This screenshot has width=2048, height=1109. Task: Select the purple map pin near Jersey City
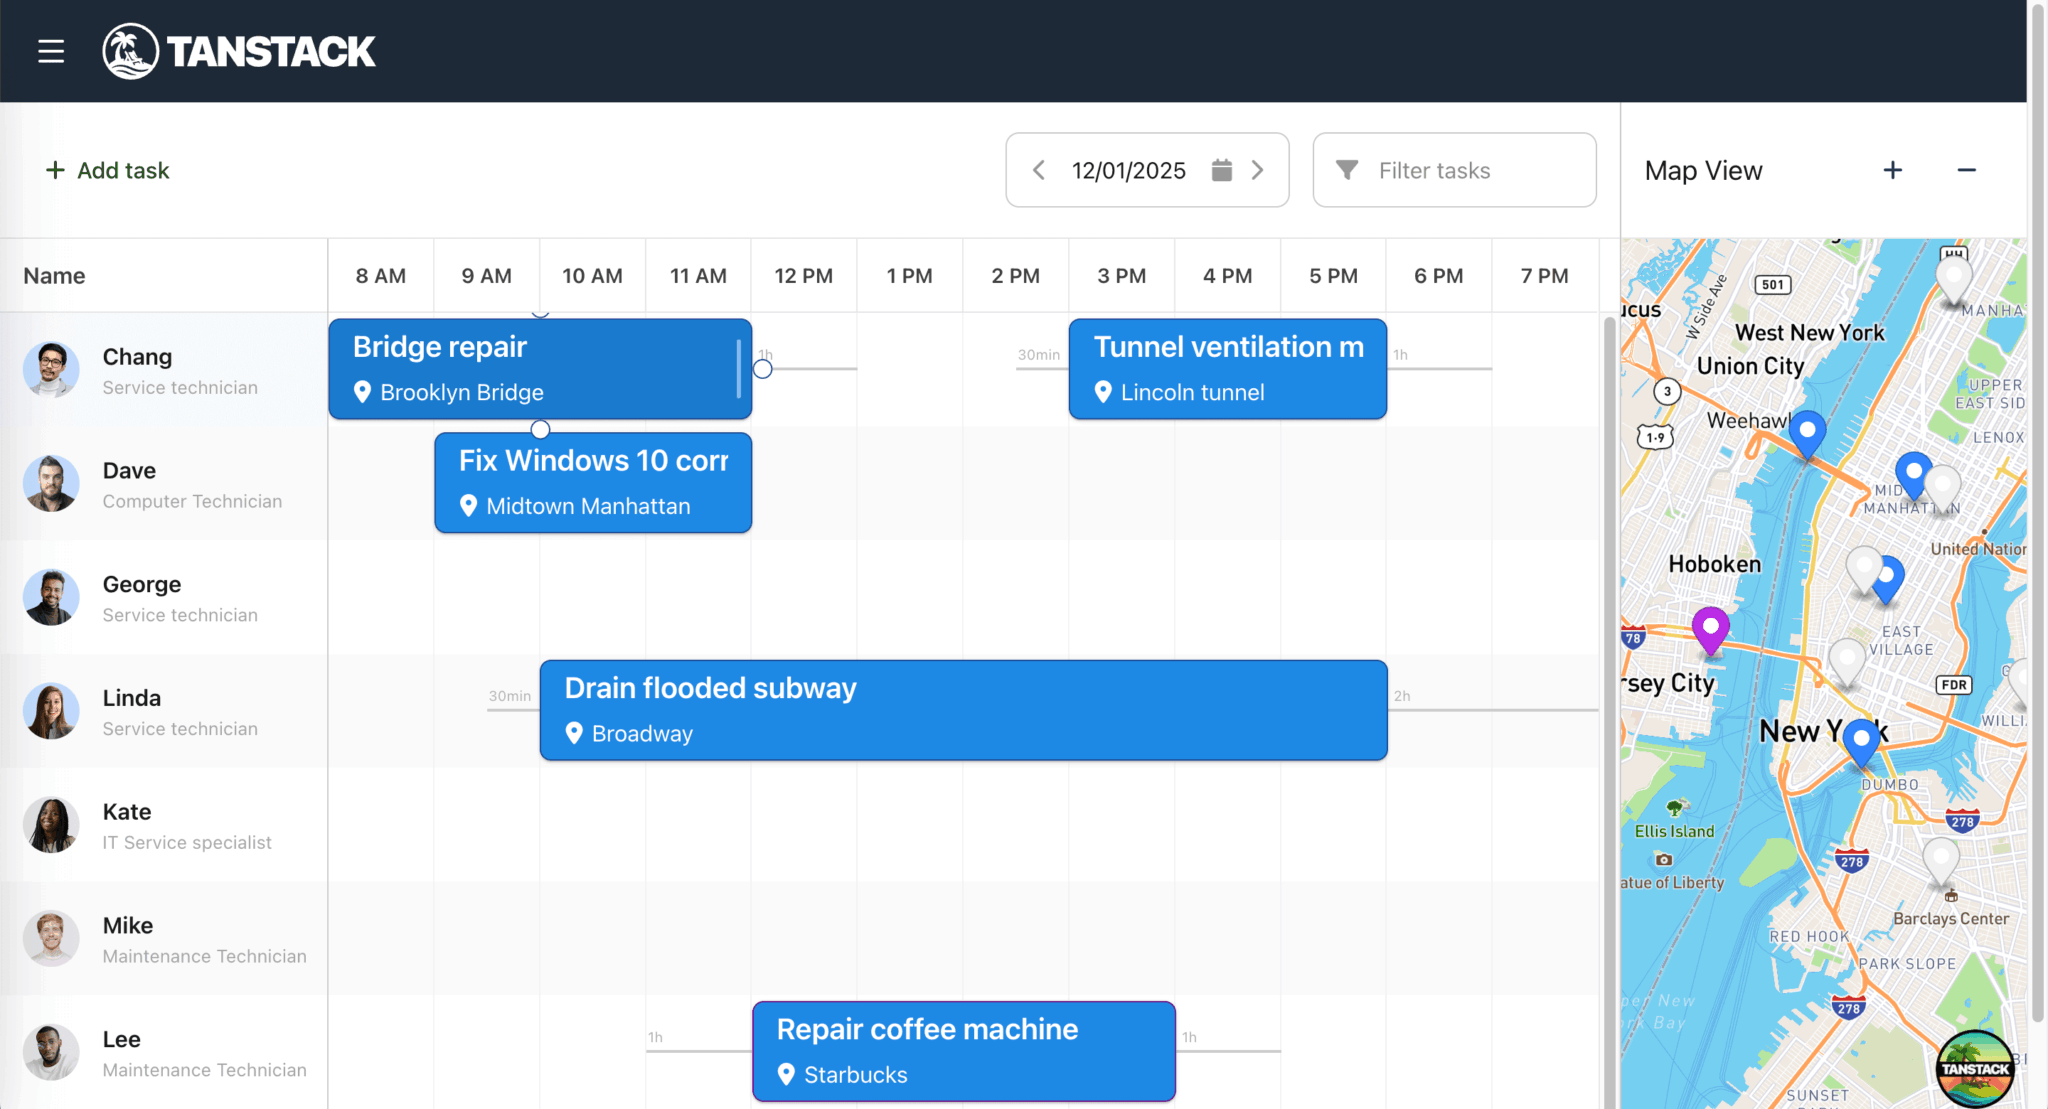click(x=1710, y=628)
